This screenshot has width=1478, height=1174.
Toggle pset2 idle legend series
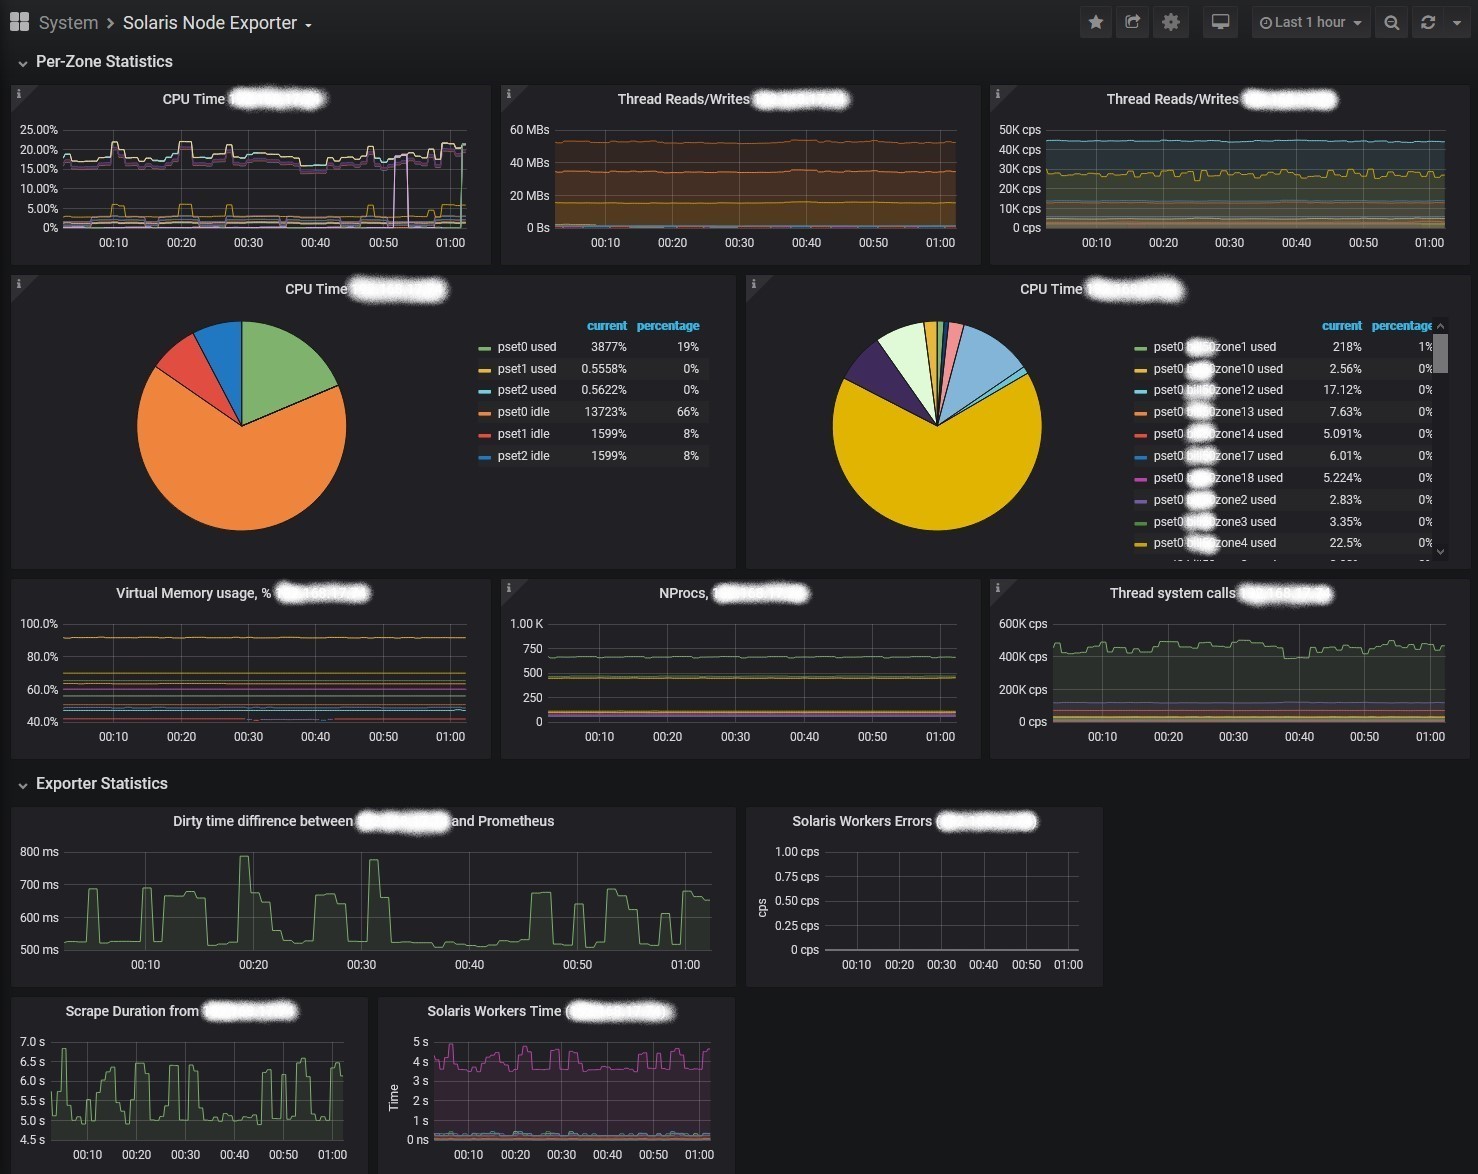coord(523,456)
